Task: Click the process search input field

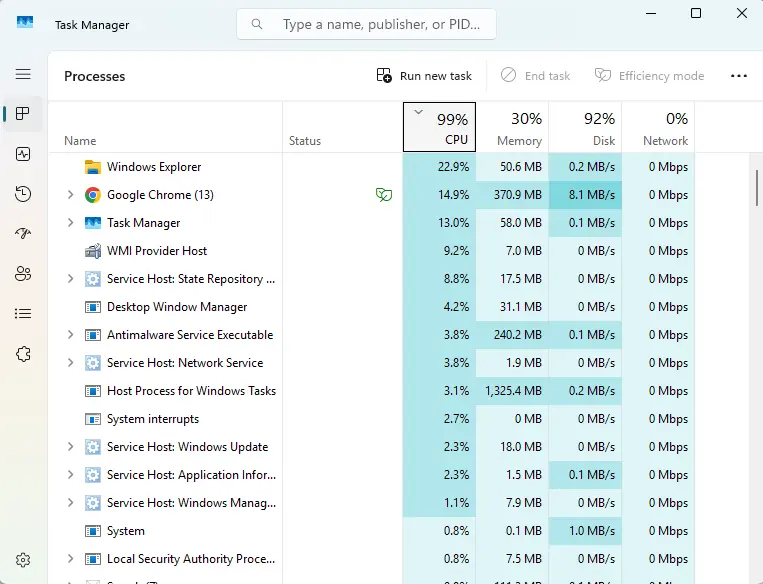Action: (366, 24)
